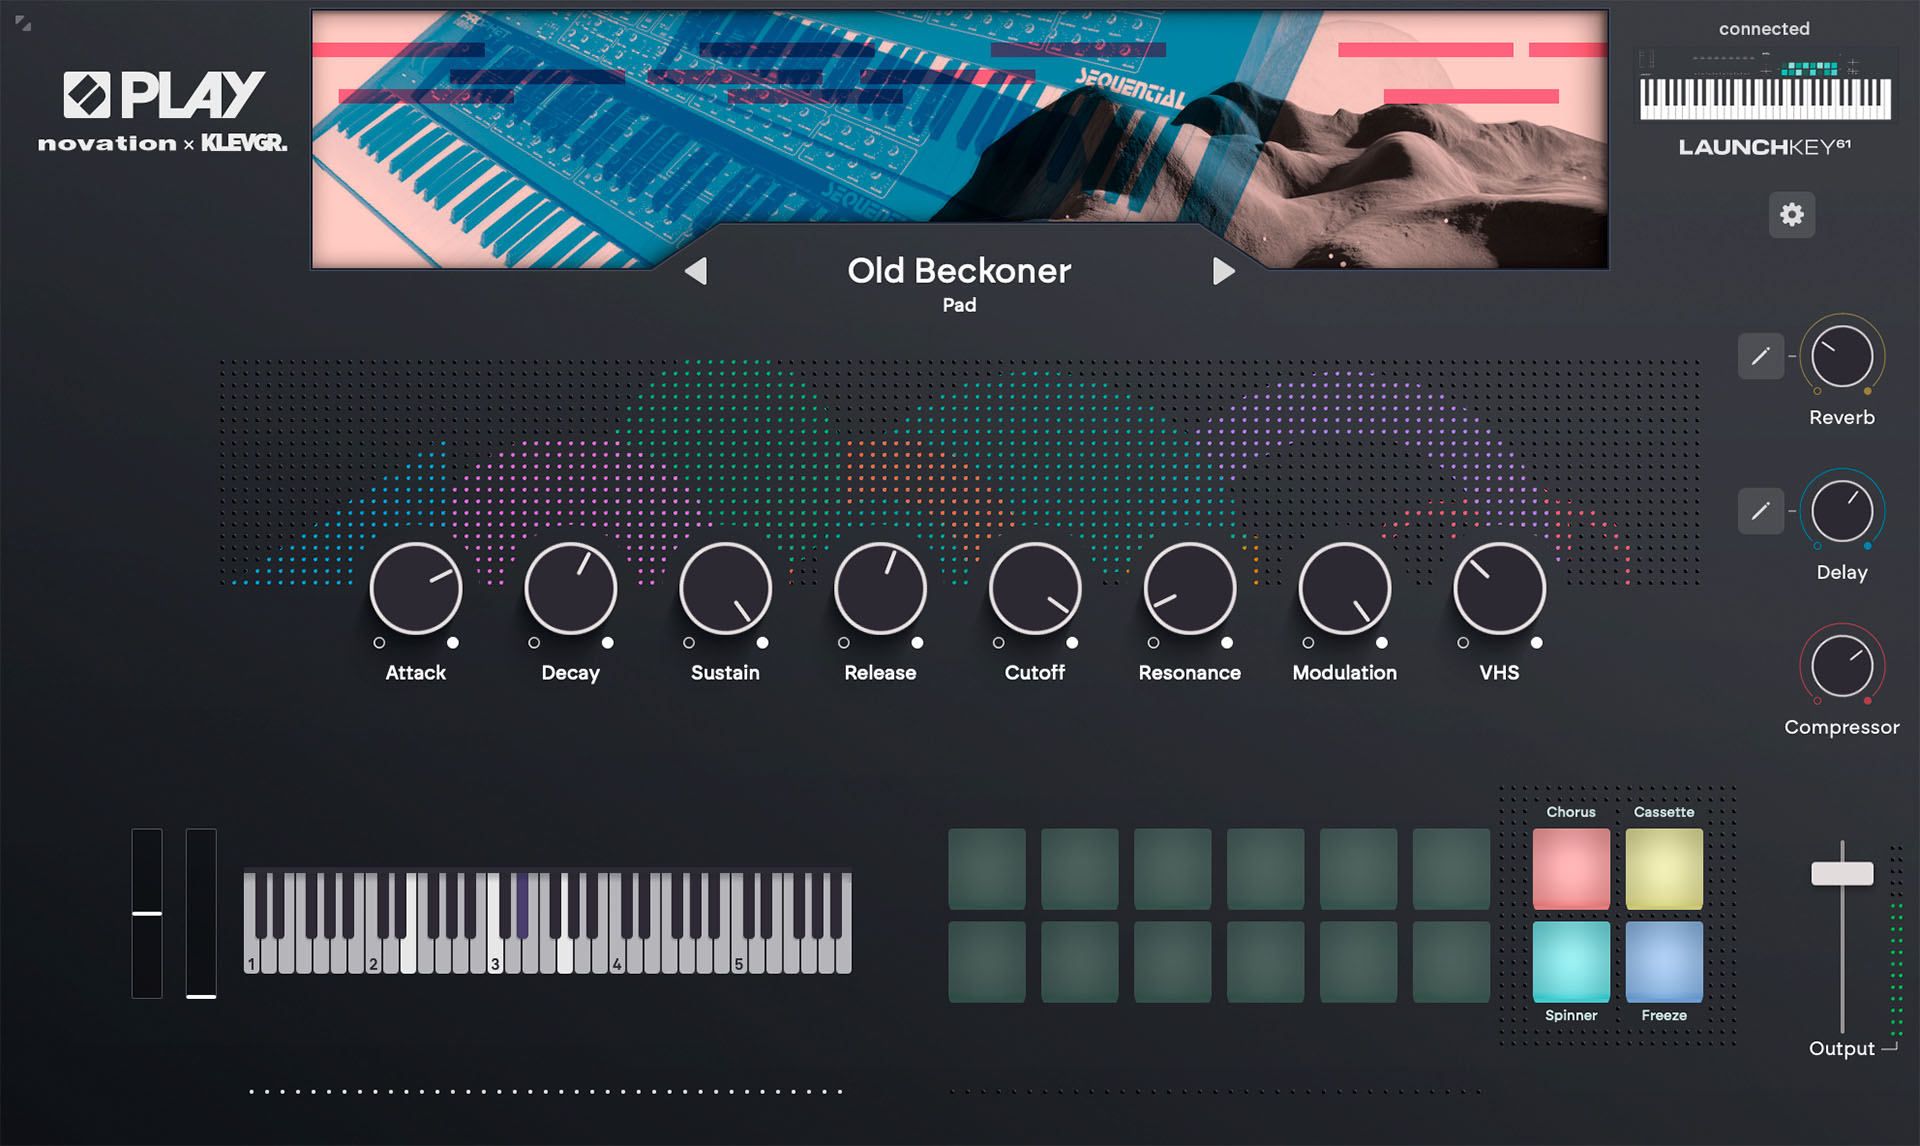Image resolution: width=1920 pixels, height=1146 pixels.
Task: Open the Delay edit pencil button
Action: pos(1761,511)
